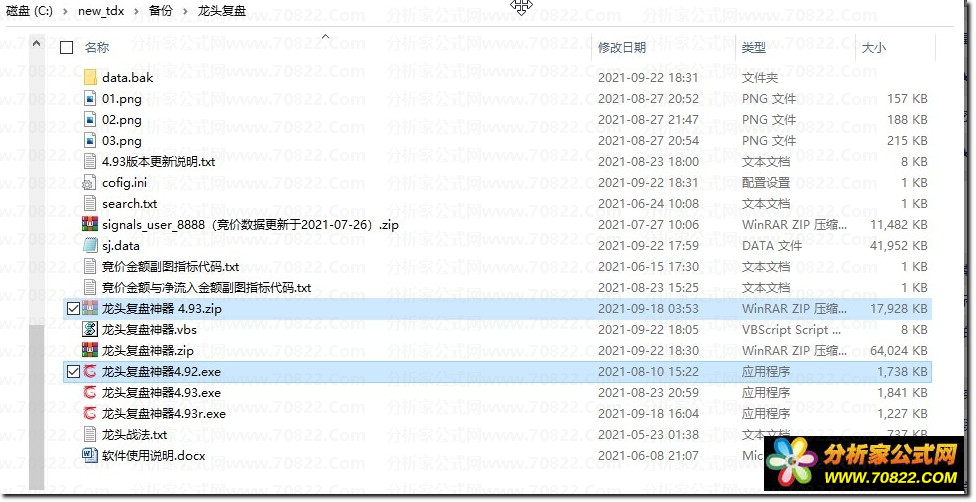Select 龙头复盘神器4.93r.exe file name
The height and width of the screenshot is (502, 976).
(x=164, y=414)
